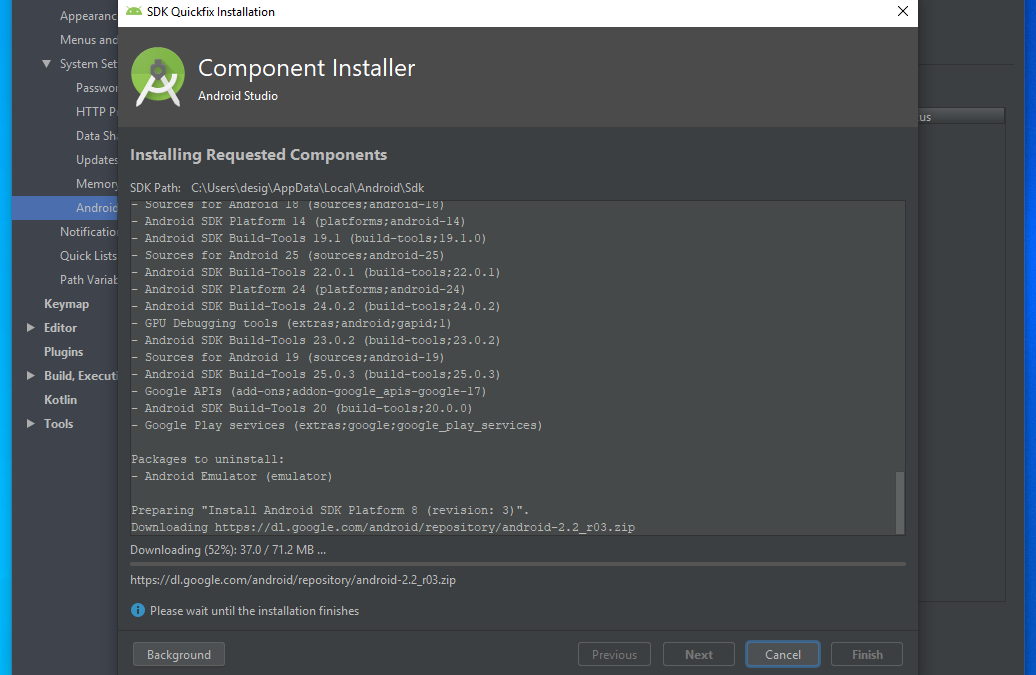The width and height of the screenshot is (1036, 675).
Task: Open Appearance in the settings tree
Action: (89, 16)
